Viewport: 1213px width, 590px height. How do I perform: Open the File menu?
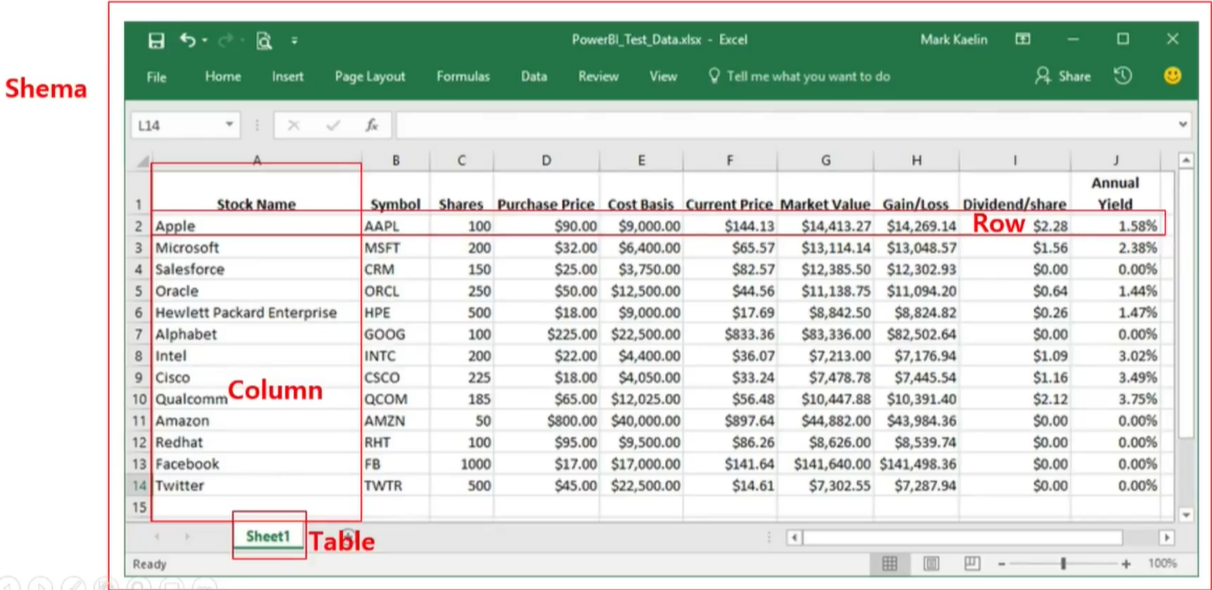coord(157,76)
